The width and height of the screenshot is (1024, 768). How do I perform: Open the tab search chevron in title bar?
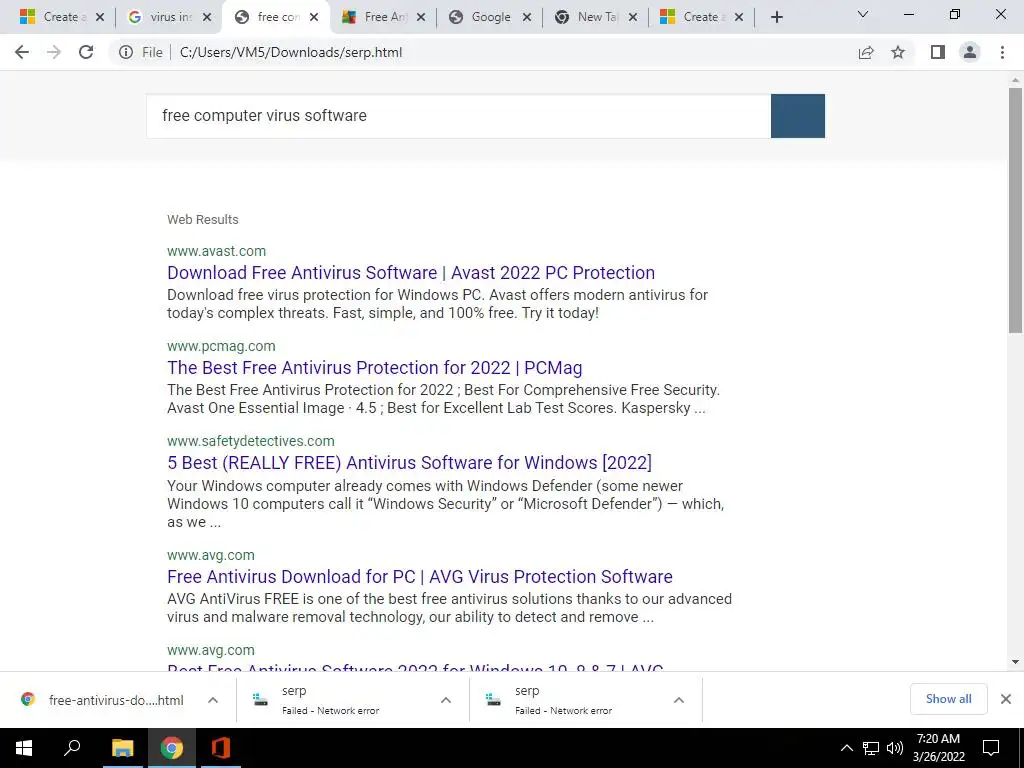[x=863, y=14]
